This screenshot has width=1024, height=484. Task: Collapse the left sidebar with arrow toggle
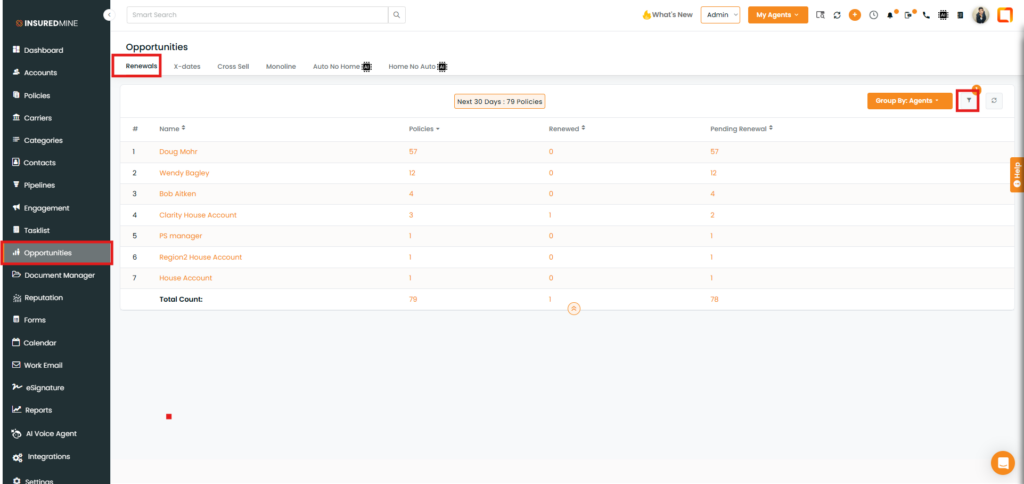[x=108, y=14]
